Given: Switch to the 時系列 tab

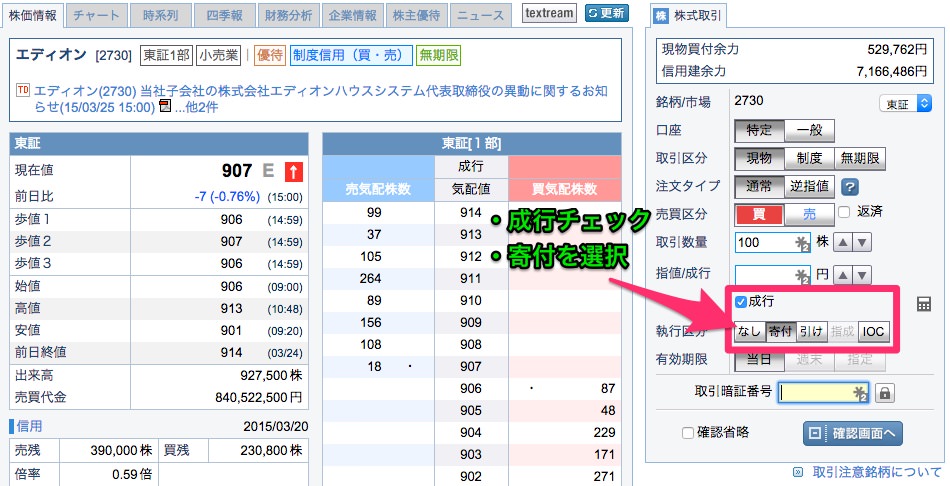Looking at the screenshot, I should click(x=161, y=16).
